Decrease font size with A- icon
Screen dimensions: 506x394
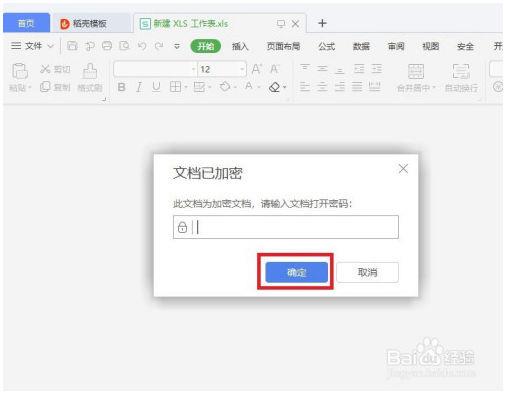[x=274, y=69]
